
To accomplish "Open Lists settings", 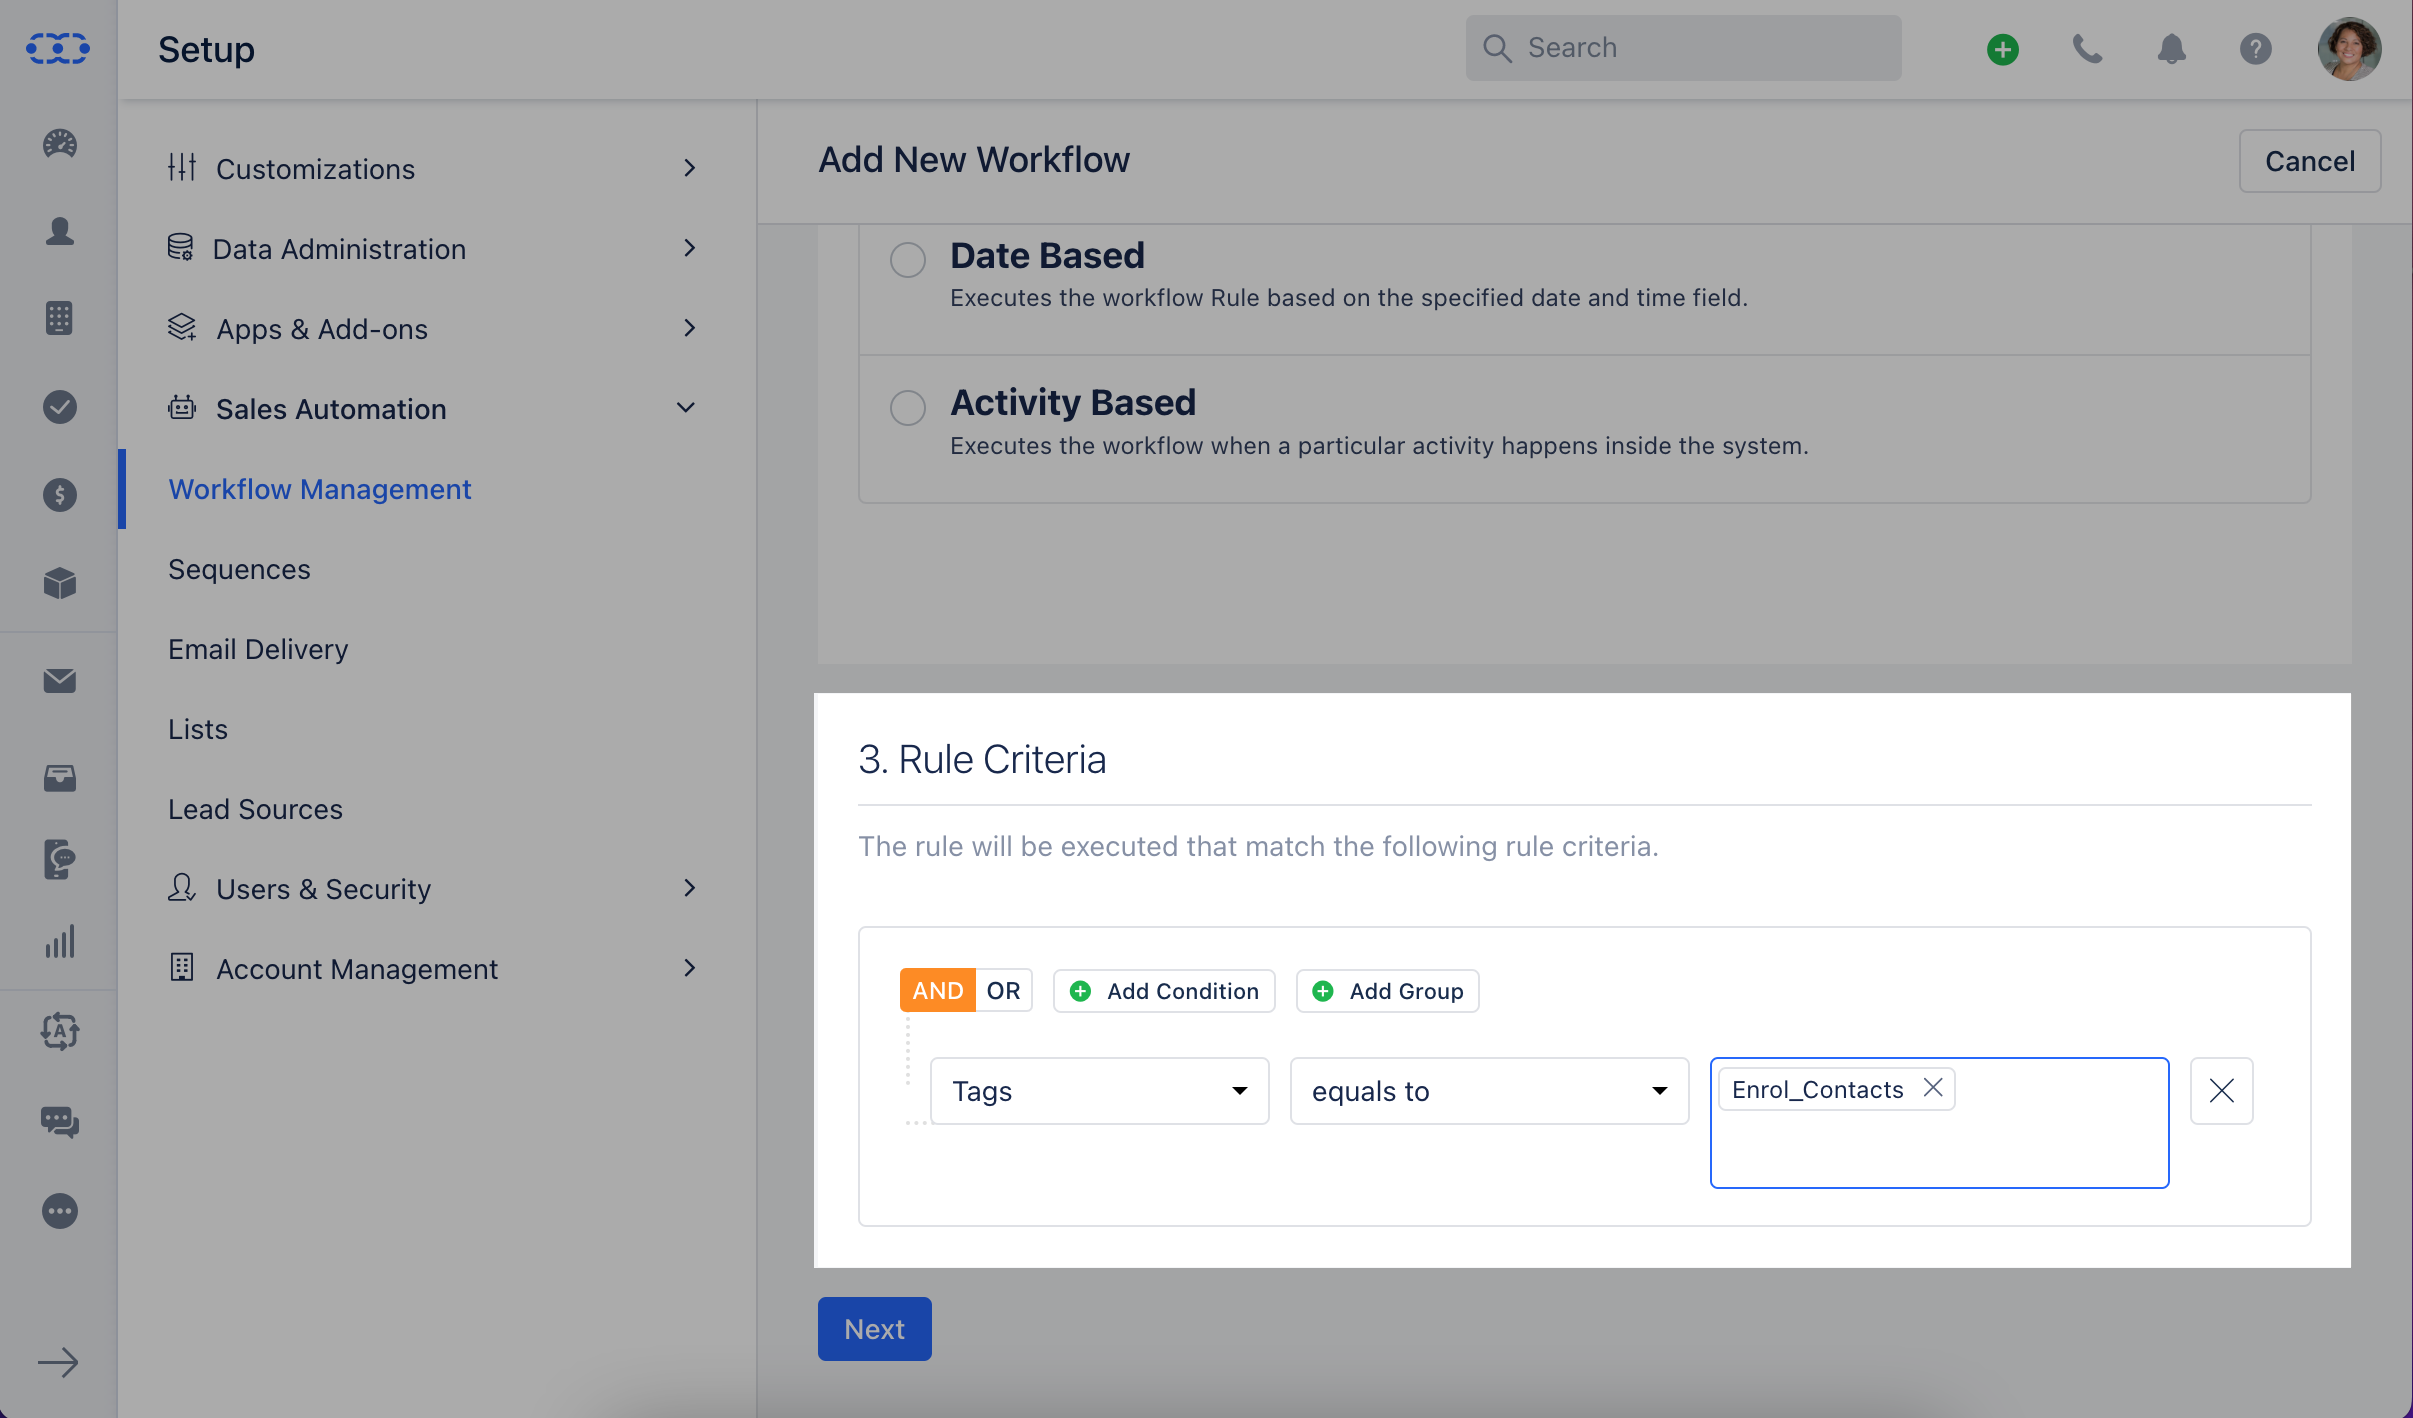I will click(x=198, y=729).
